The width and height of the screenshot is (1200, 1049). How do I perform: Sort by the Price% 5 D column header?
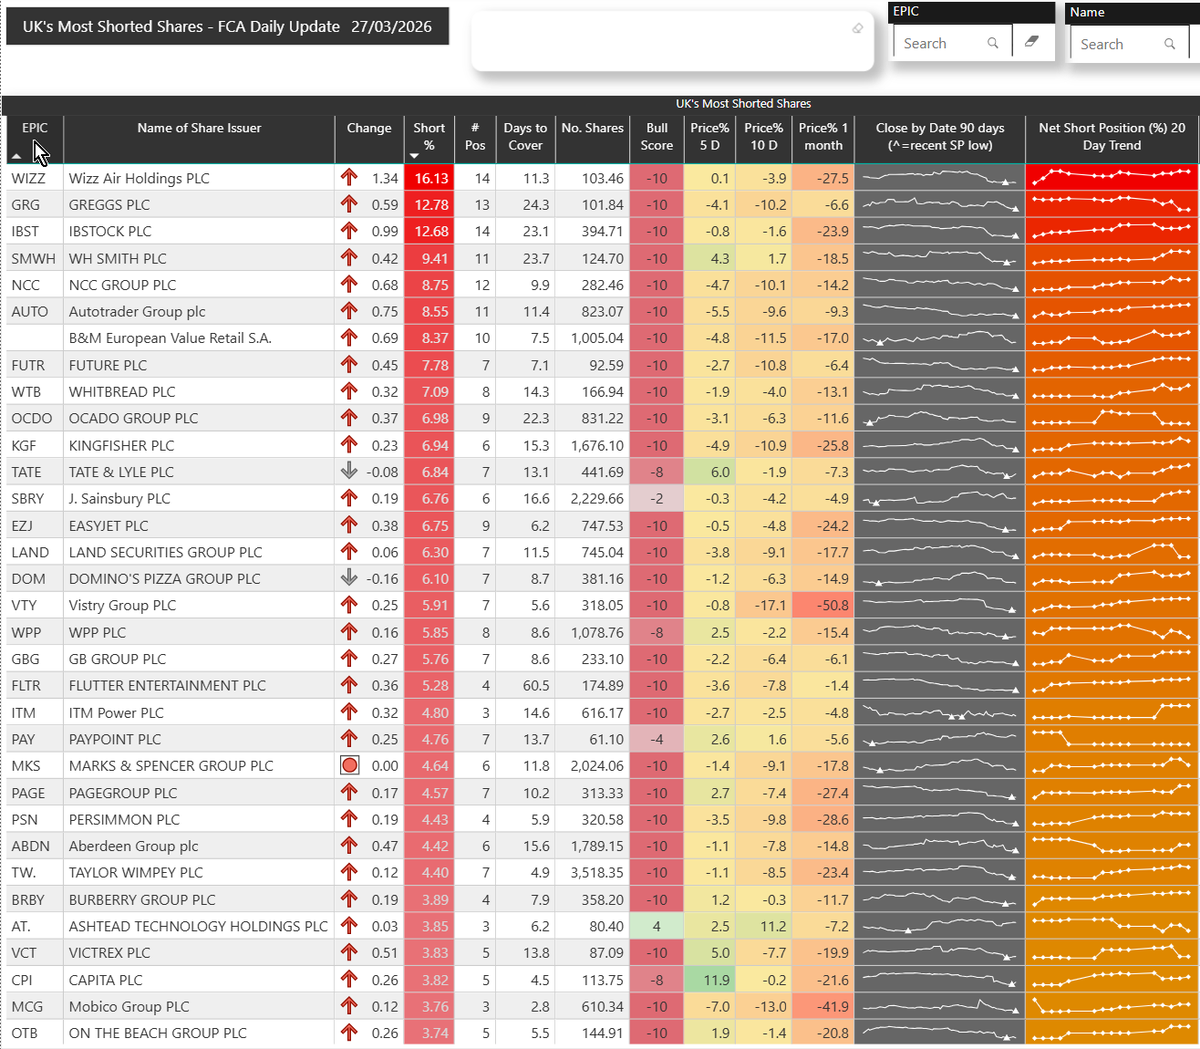coord(710,137)
